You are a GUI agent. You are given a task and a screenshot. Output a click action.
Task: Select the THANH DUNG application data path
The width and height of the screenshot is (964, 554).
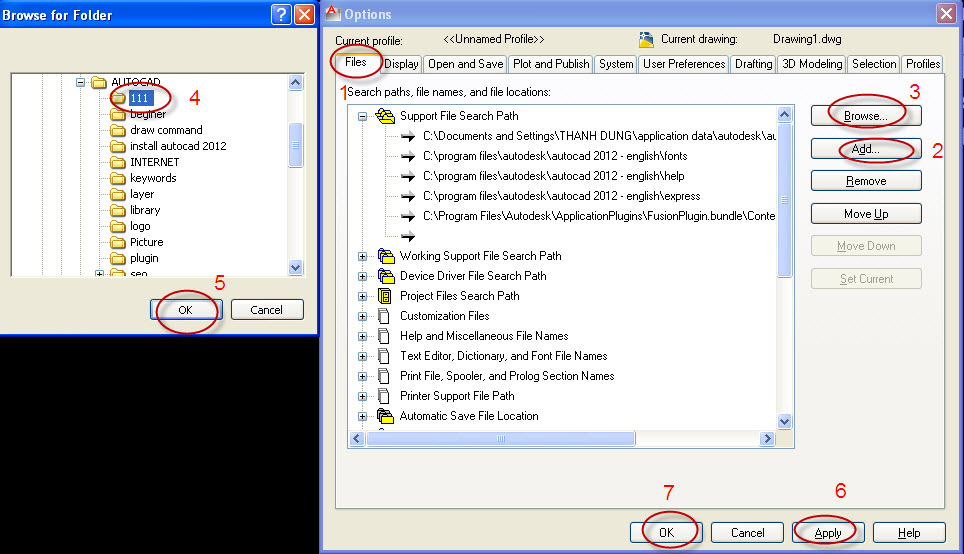pos(599,136)
